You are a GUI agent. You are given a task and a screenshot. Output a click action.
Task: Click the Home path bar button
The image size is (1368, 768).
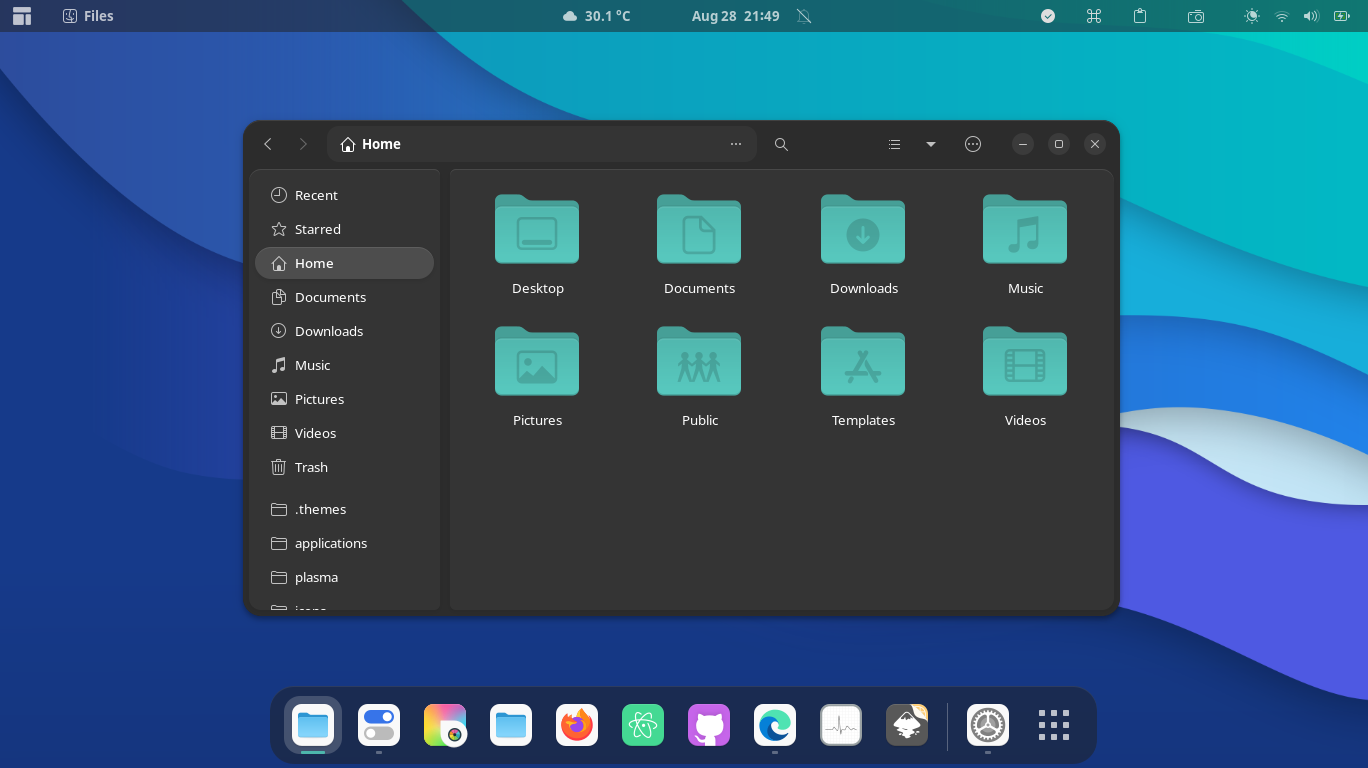[371, 144]
